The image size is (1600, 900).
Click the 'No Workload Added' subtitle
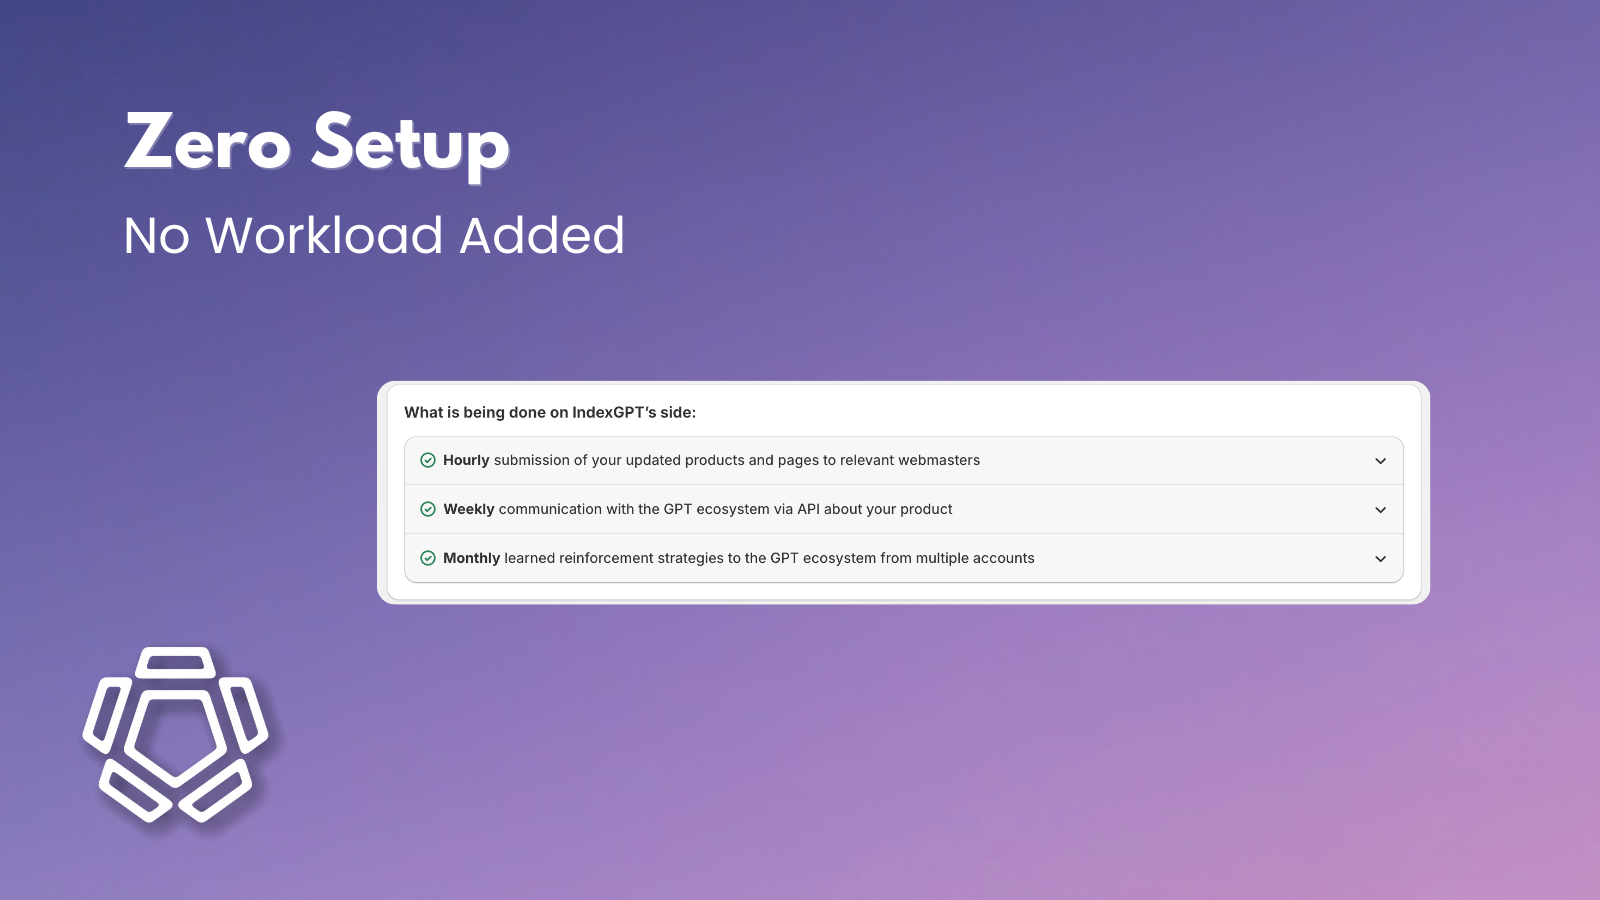pos(374,236)
